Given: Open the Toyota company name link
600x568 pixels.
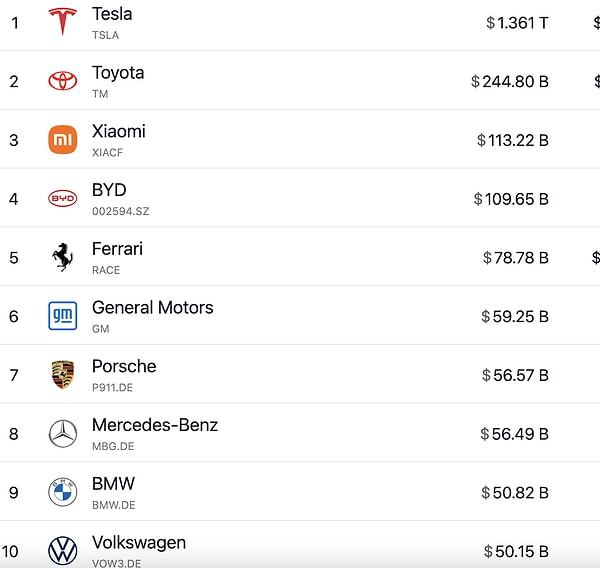Looking at the screenshot, I should pos(118,73).
